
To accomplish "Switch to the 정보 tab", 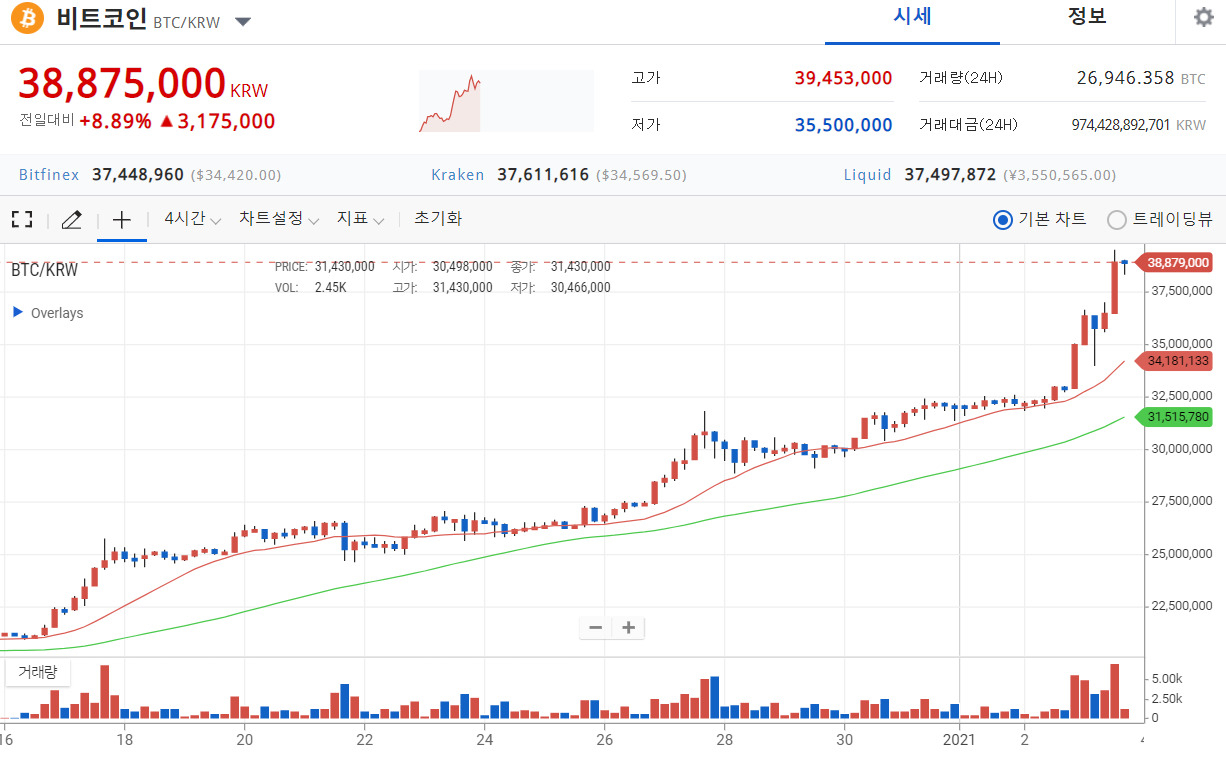I will pos(1087,17).
